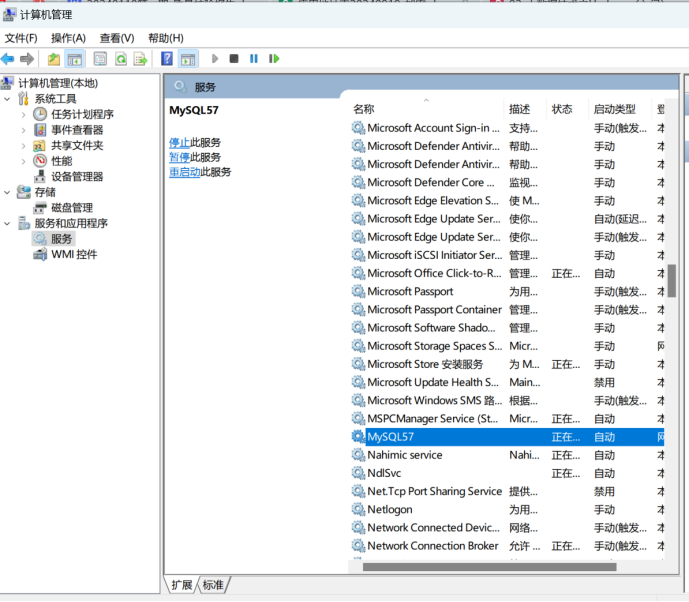Image resolution: width=689 pixels, height=602 pixels.
Task: Click the Up One Level folder icon
Action: 54,59
